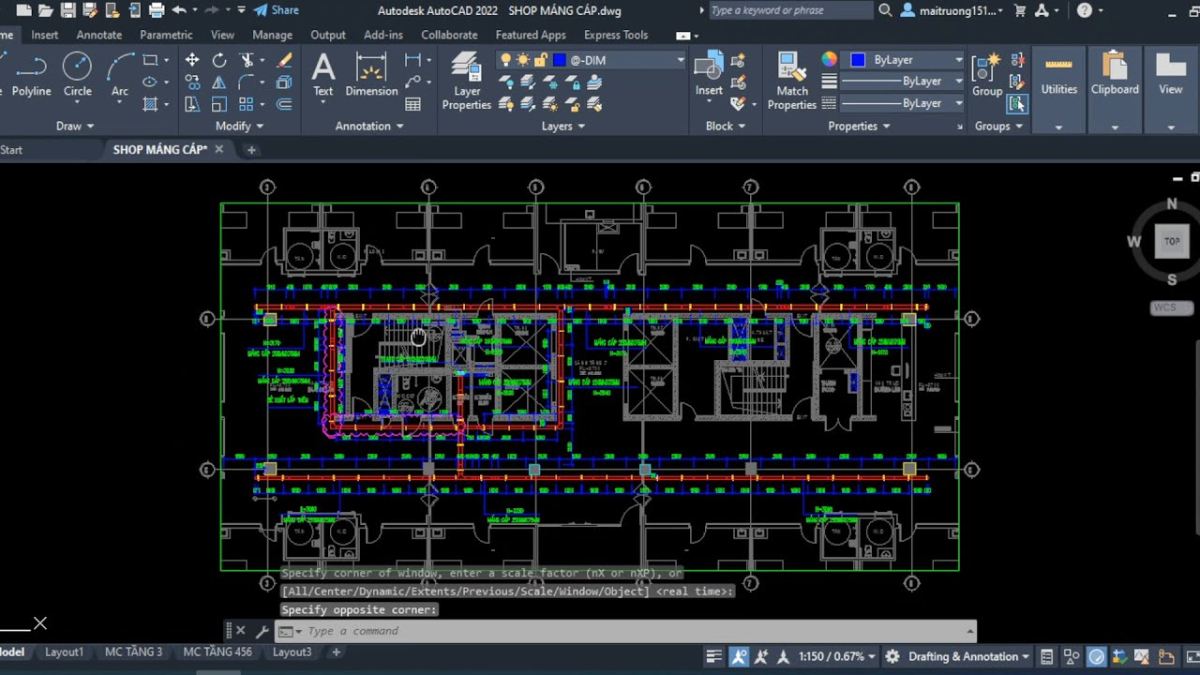Click the Trim tool icon
Image resolution: width=1200 pixels, height=675 pixels.
click(246, 60)
